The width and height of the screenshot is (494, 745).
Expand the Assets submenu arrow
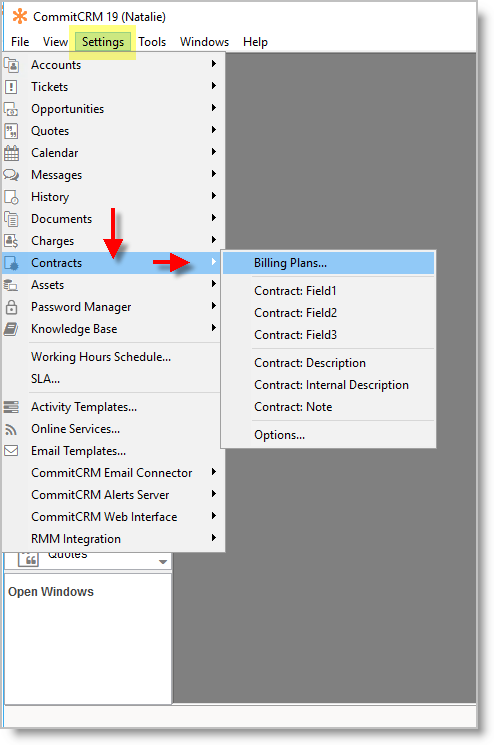(214, 284)
